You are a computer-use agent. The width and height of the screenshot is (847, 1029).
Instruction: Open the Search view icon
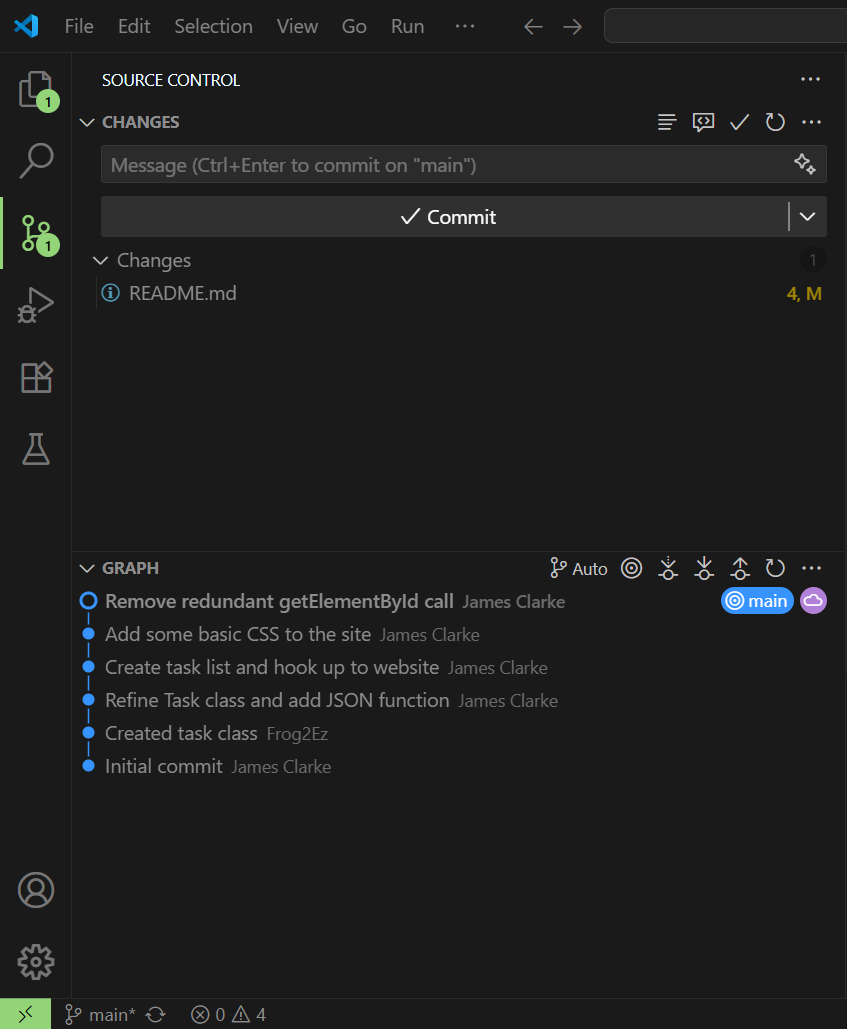[36, 160]
